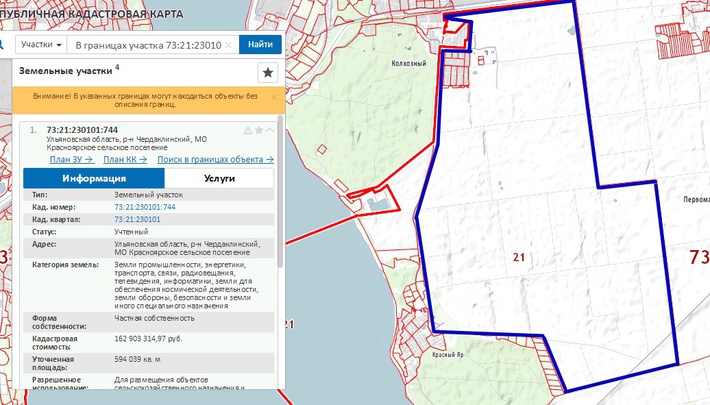Screen dimensions: 710x405
Task: Click the warning triangle icon on the parcel result
Action: click(247, 130)
